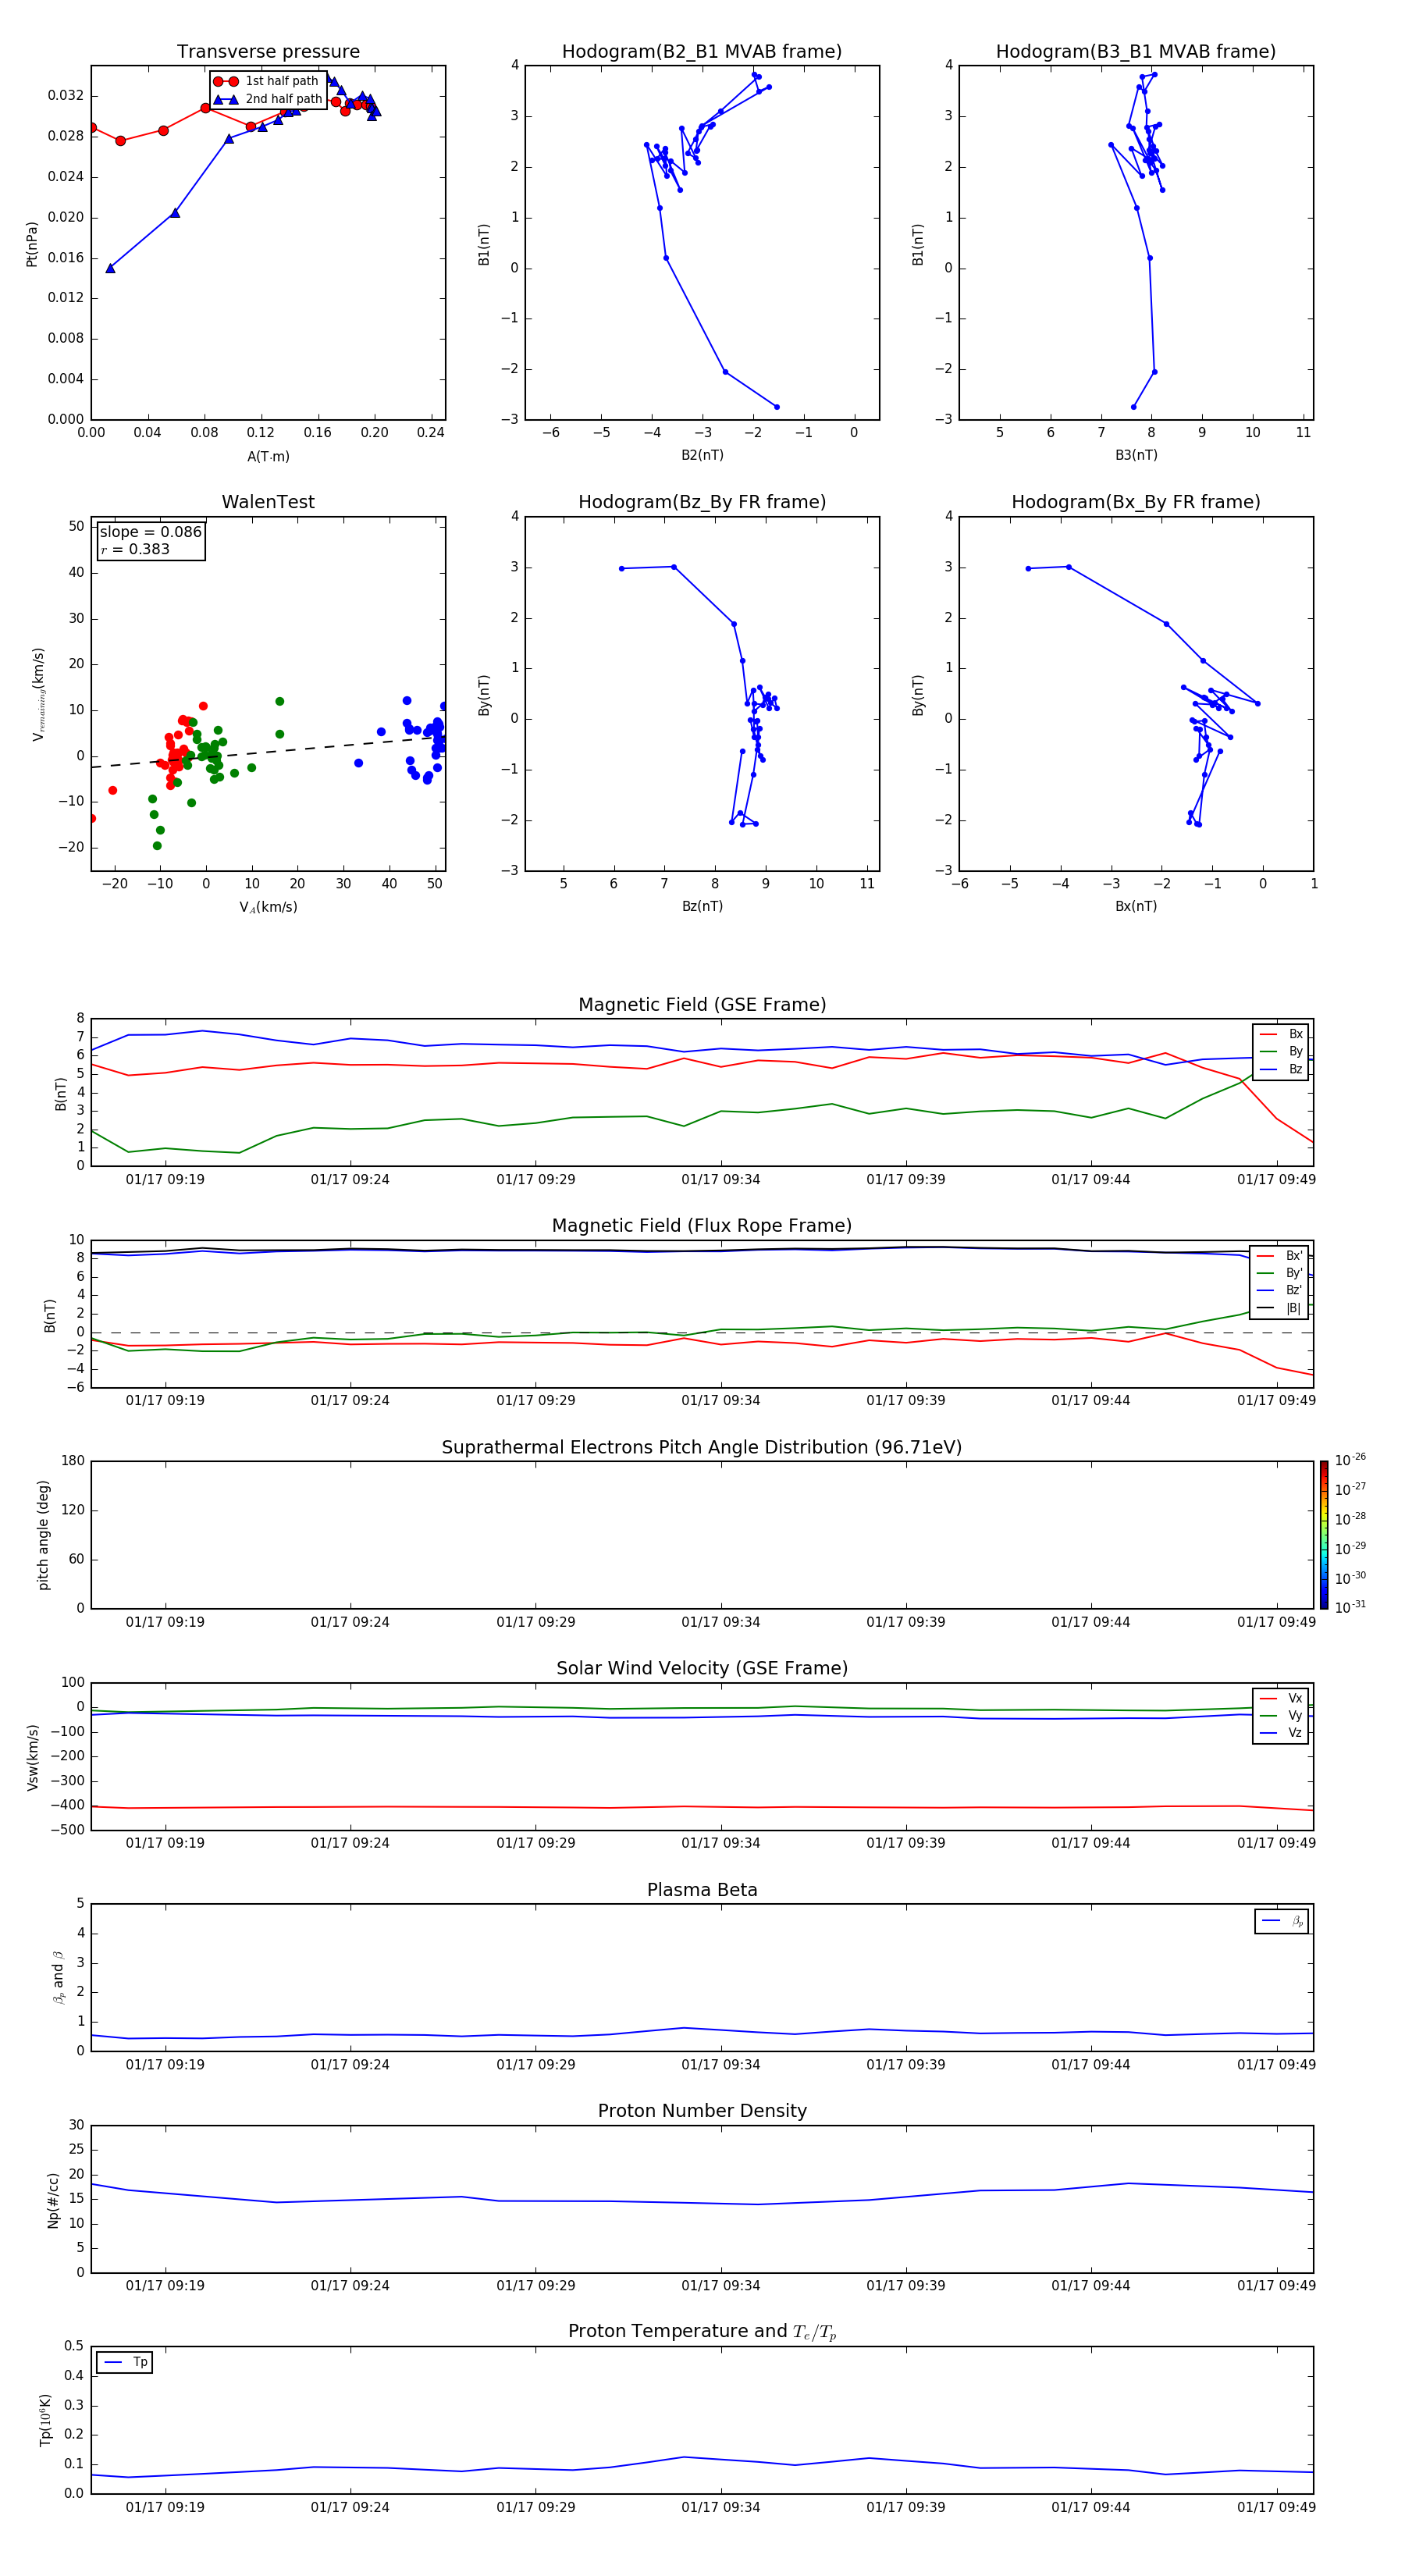Click '01/17 09:49' tick under Proton Temperature plot
The width and height of the screenshot is (1405, 2576).
click(x=1276, y=2507)
